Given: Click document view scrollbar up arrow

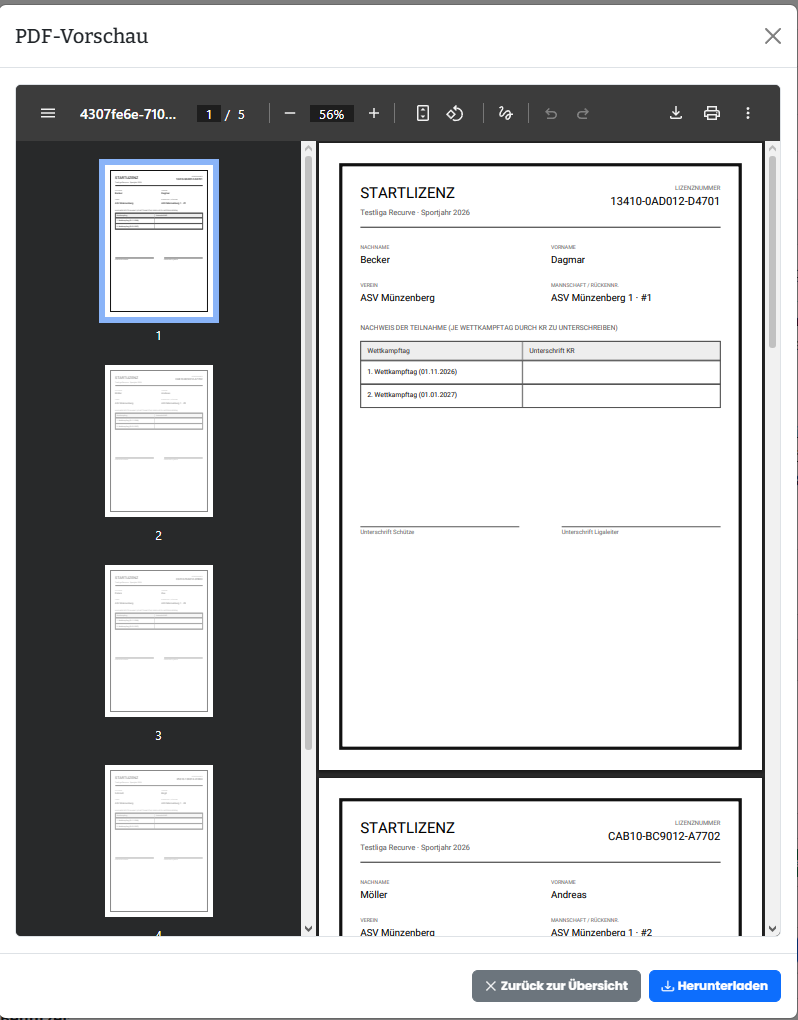Looking at the screenshot, I should click(x=773, y=148).
